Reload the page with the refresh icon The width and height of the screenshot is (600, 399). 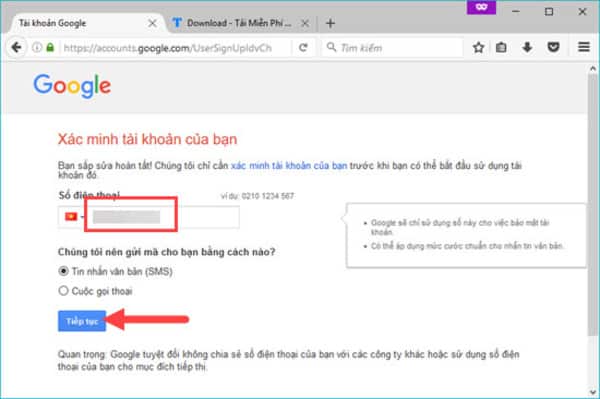[303, 47]
